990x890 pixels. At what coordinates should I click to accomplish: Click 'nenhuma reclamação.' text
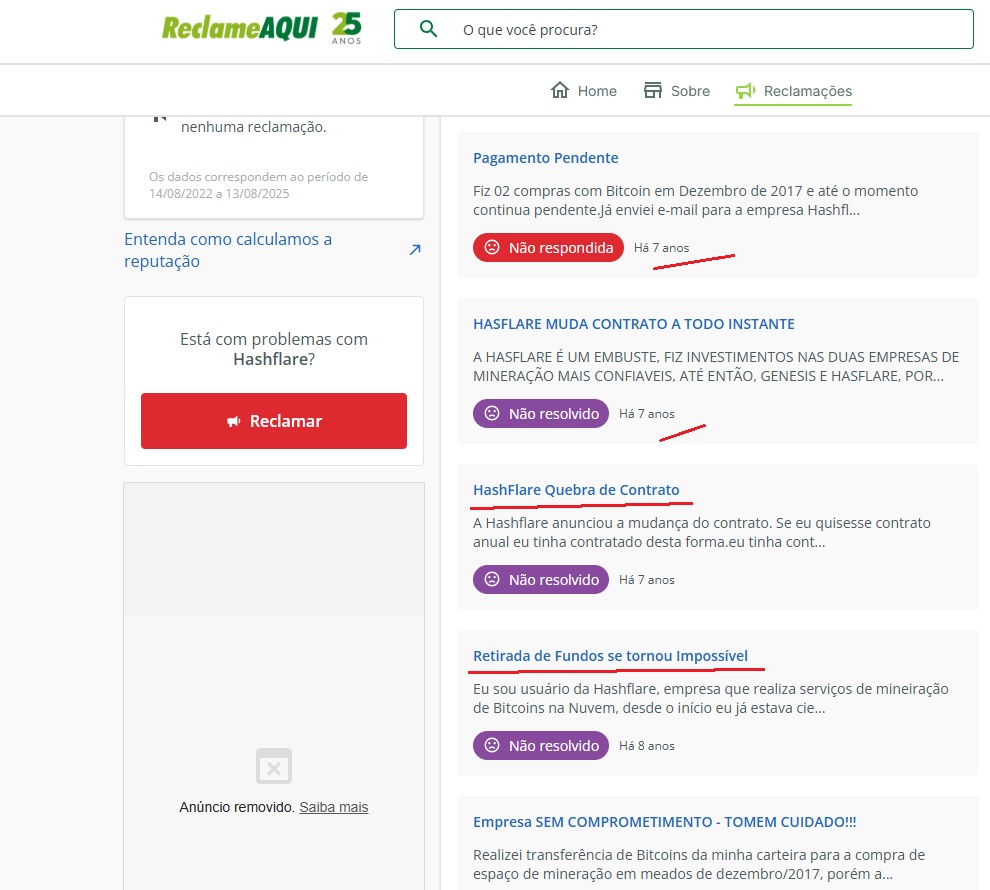coord(254,127)
